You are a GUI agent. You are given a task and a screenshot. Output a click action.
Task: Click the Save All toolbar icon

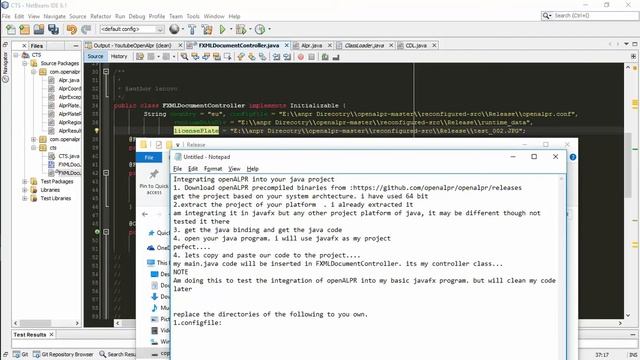tap(53, 29)
